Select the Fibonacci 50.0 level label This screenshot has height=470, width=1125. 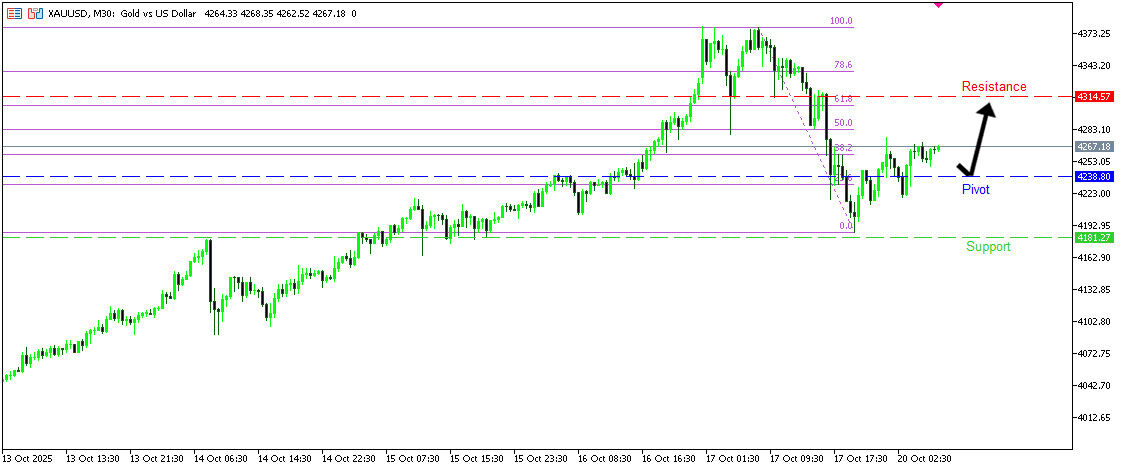[x=843, y=123]
